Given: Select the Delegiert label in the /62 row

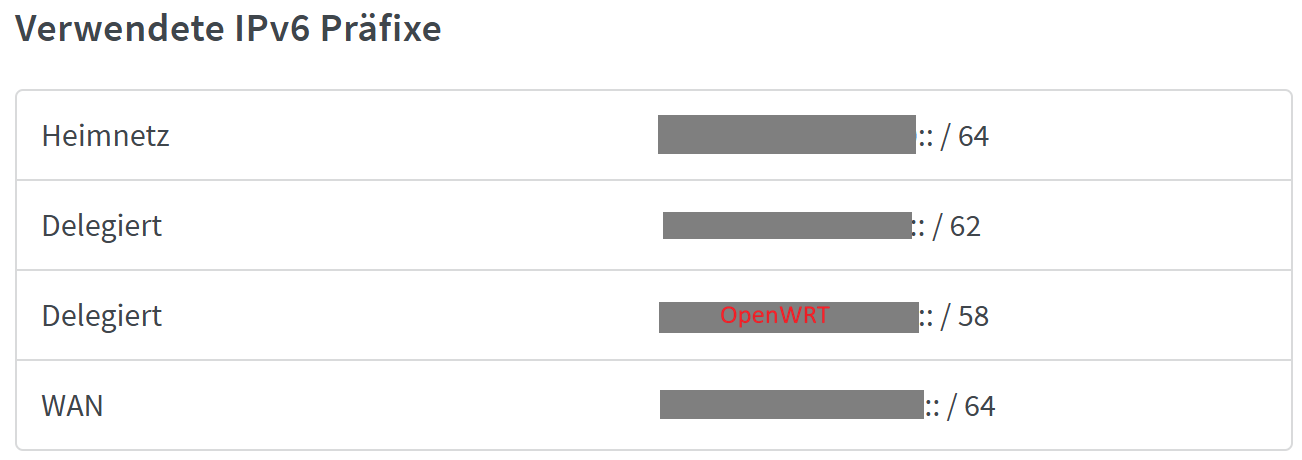Looking at the screenshot, I should tap(101, 226).
